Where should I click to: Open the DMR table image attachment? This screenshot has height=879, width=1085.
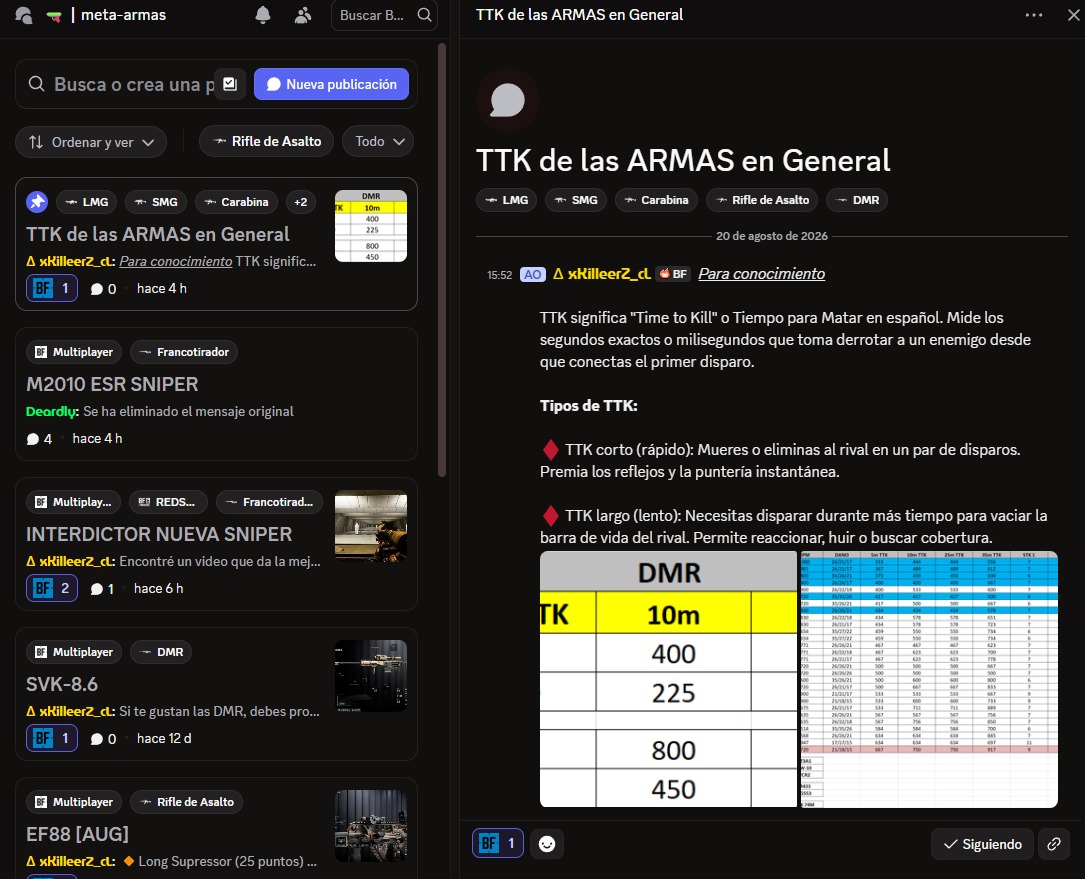[x=668, y=679]
